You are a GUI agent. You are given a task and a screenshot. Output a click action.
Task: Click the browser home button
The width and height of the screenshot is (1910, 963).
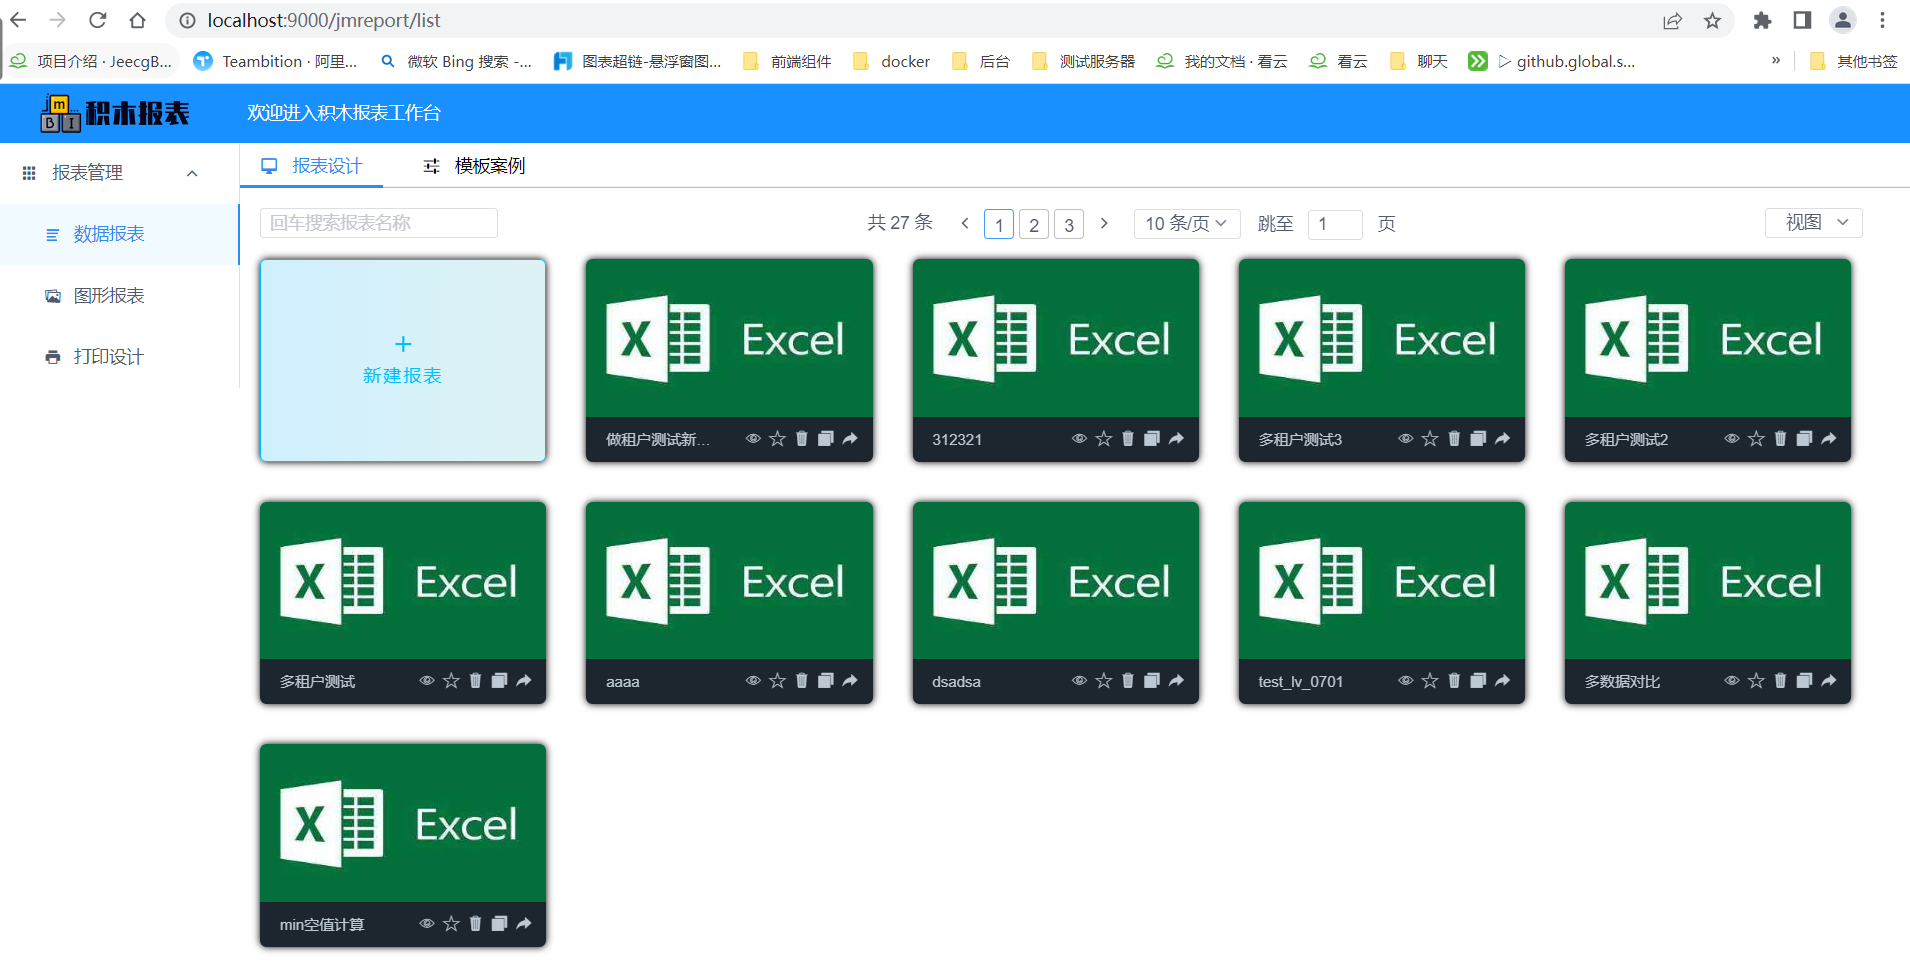coord(138,20)
